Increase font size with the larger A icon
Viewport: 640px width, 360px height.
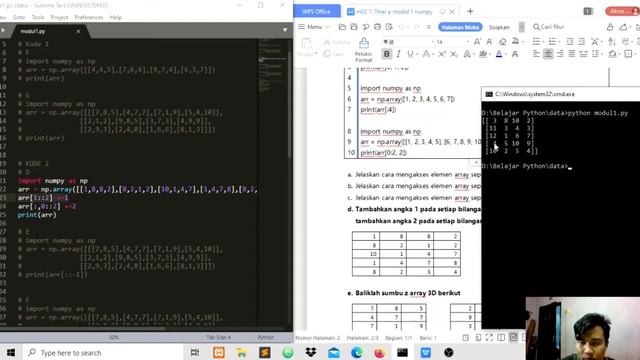(478, 42)
